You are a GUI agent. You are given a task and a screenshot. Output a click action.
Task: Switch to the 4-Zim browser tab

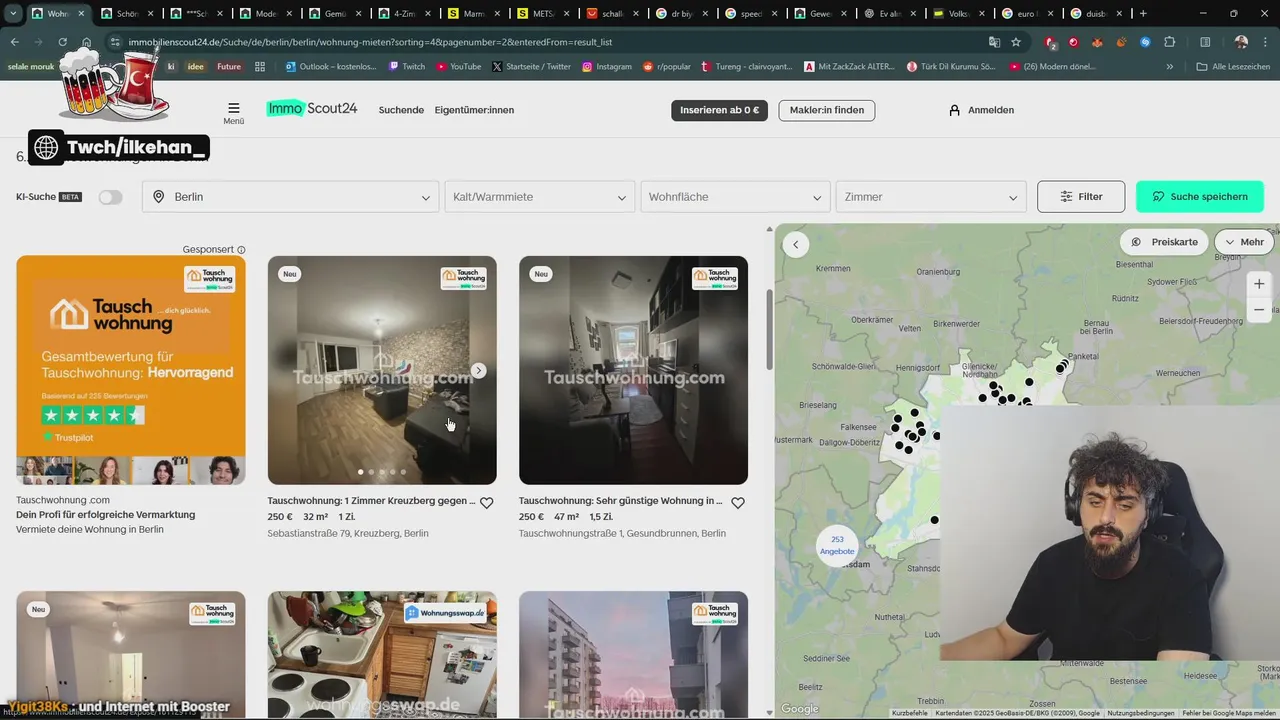(403, 14)
